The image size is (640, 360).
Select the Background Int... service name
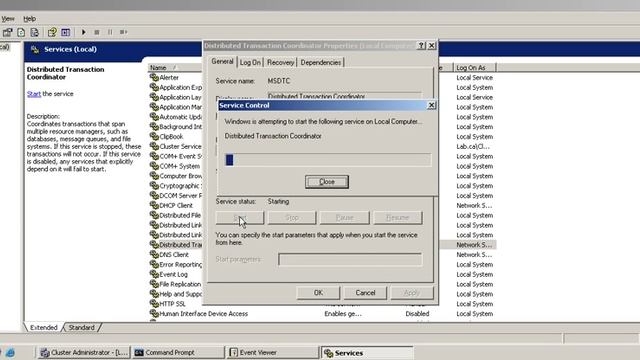(180, 127)
